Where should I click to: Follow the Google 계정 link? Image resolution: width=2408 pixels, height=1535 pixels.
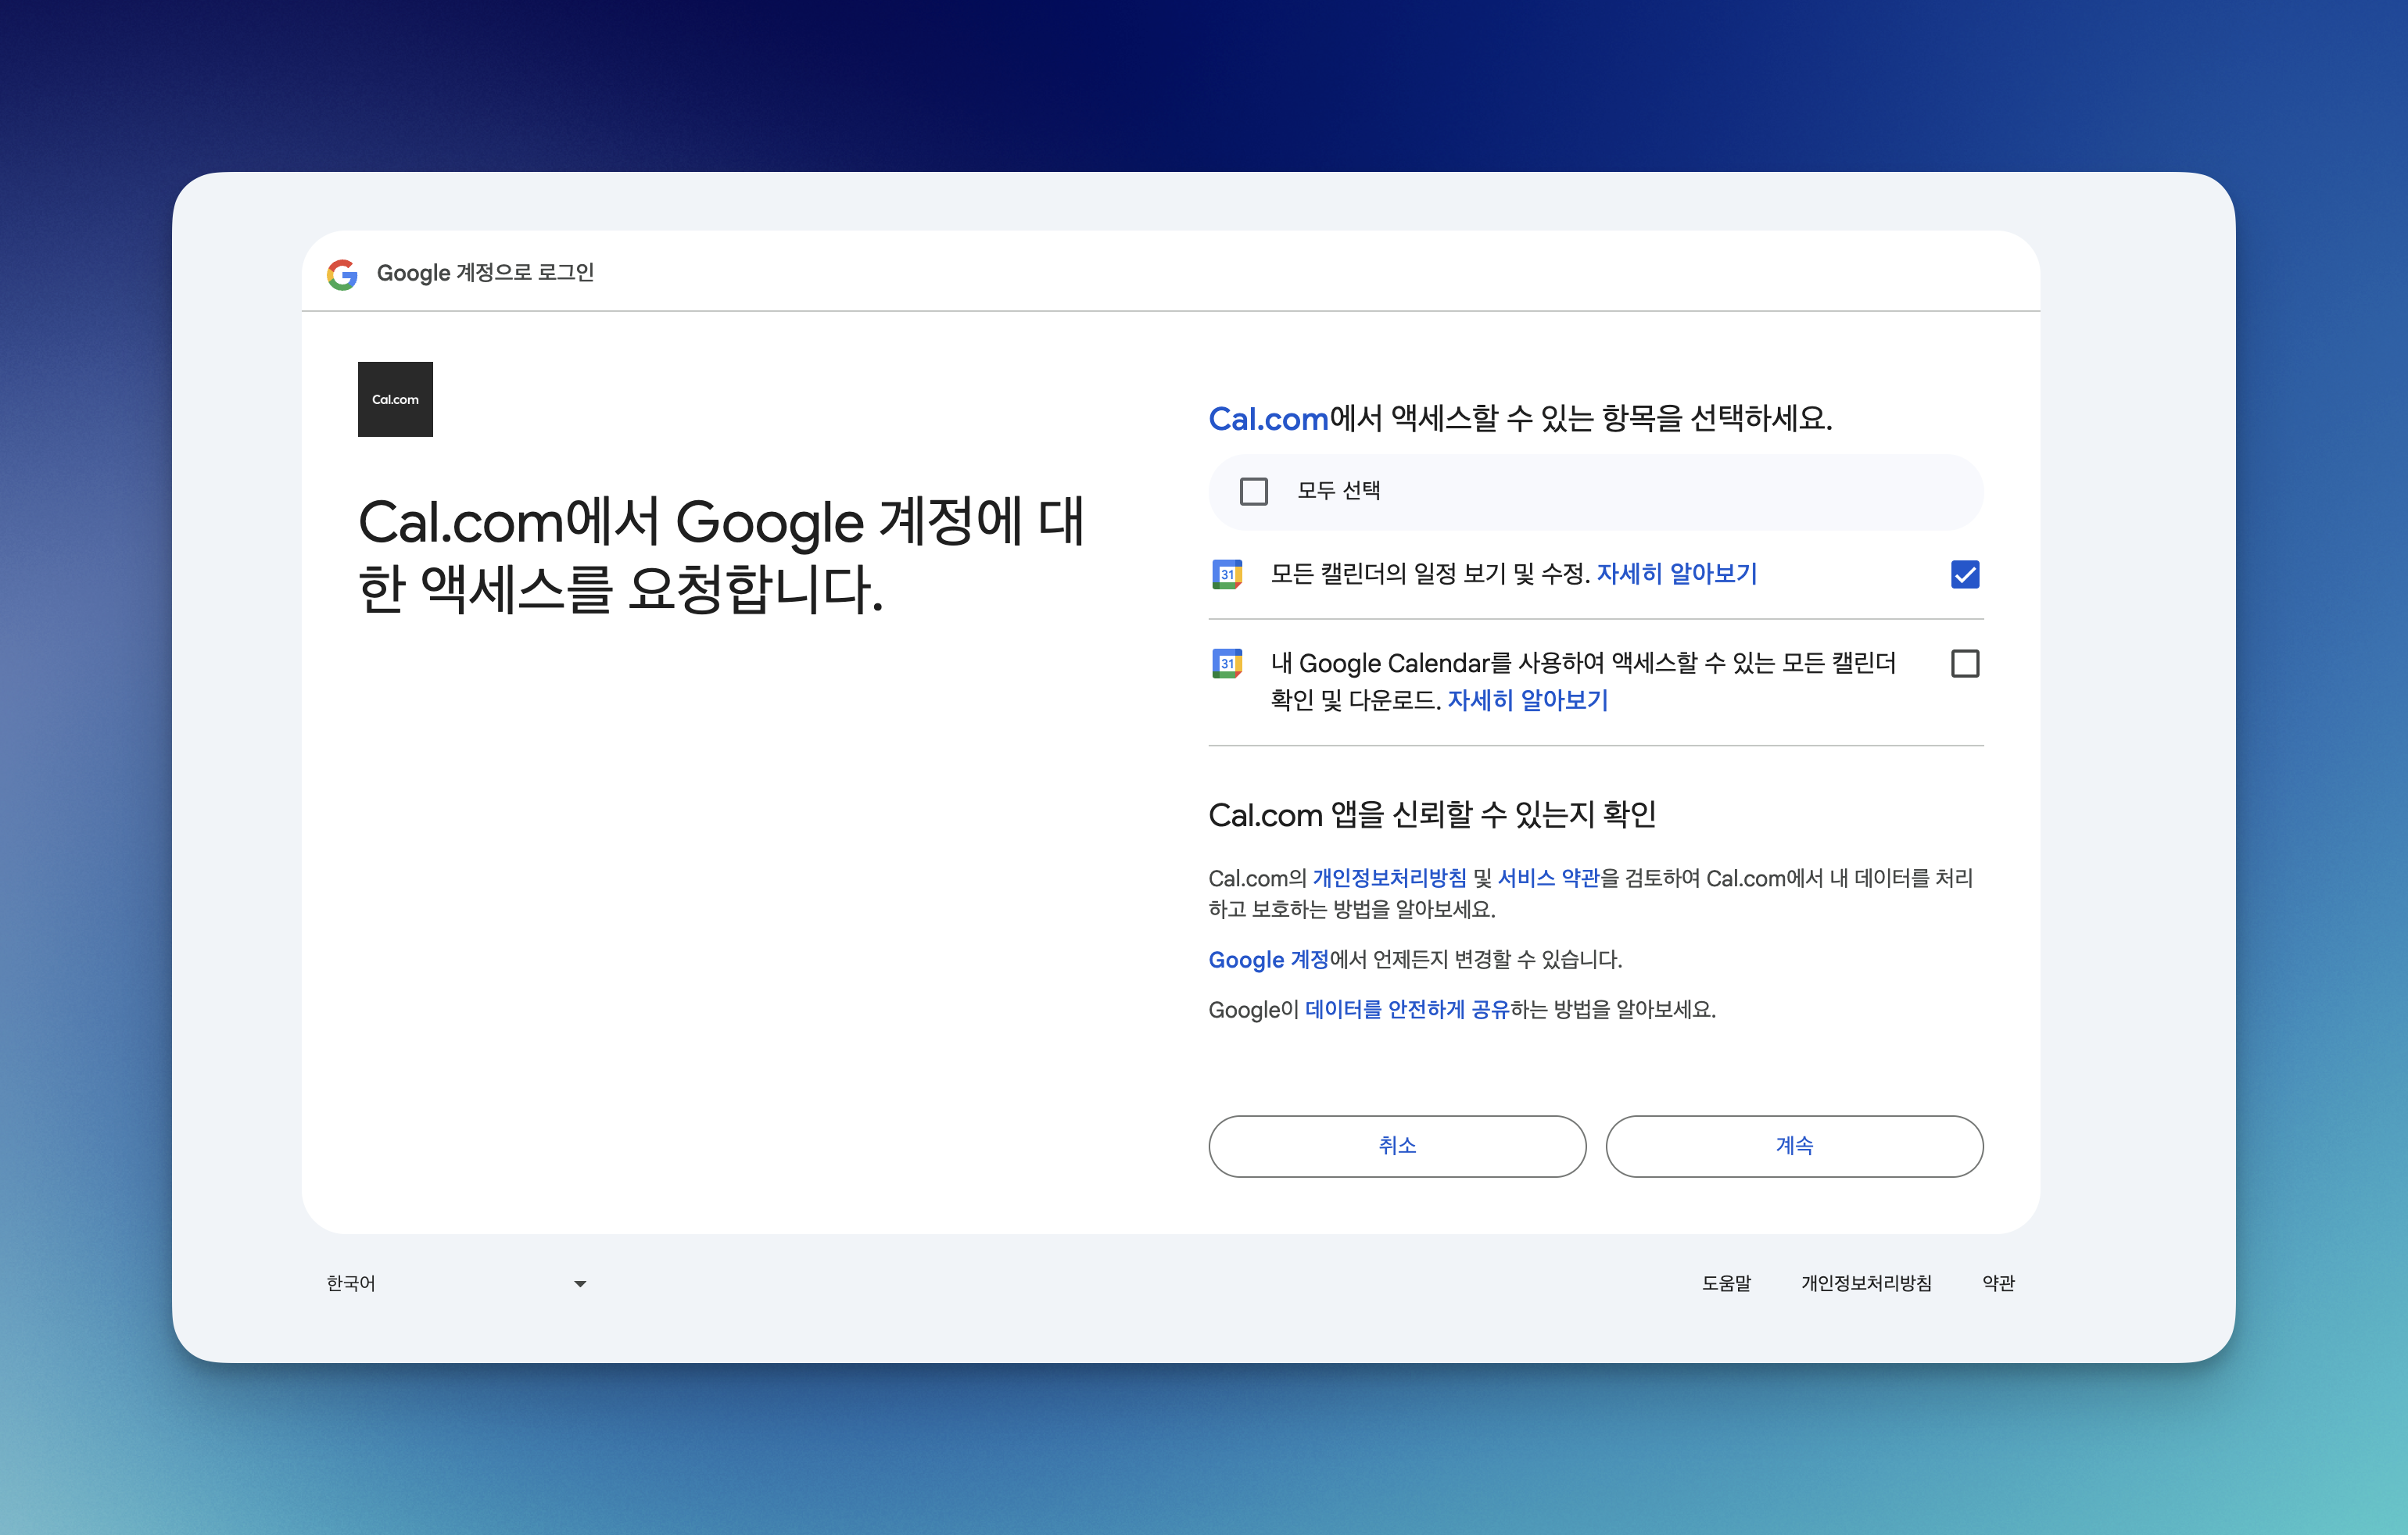pyautogui.click(x=1267, y=960)
